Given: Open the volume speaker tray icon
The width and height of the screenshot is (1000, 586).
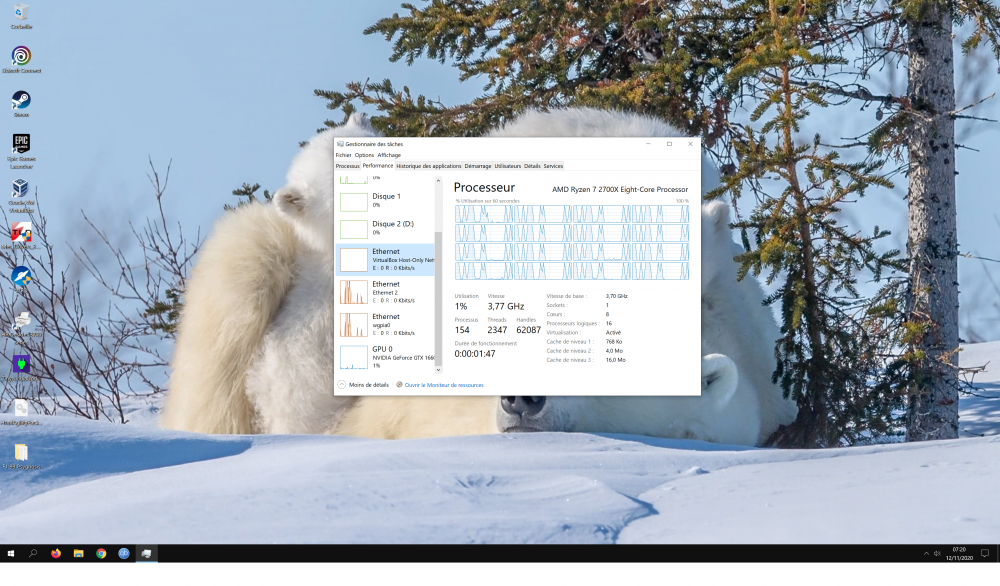Looking at the screenshot, I should (x=937, y=553).
